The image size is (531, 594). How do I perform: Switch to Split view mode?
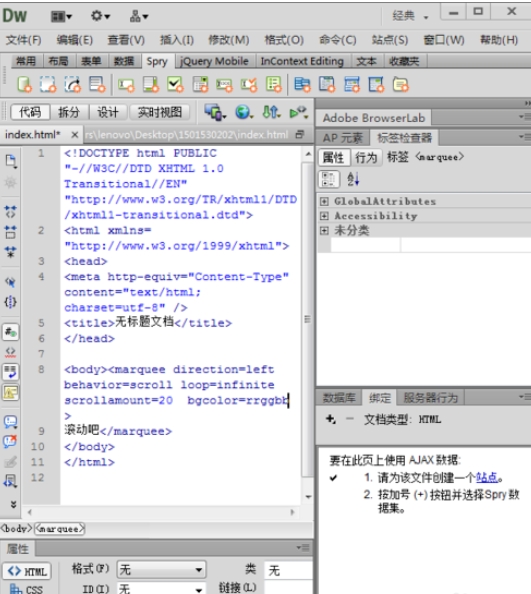tap(69, 112)
